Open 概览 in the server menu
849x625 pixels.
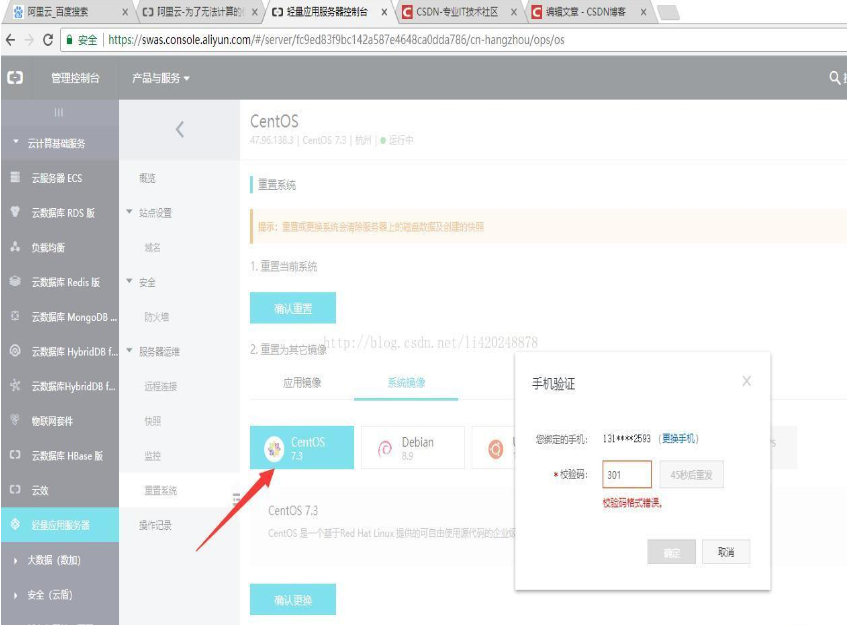(x=147, y=178)
